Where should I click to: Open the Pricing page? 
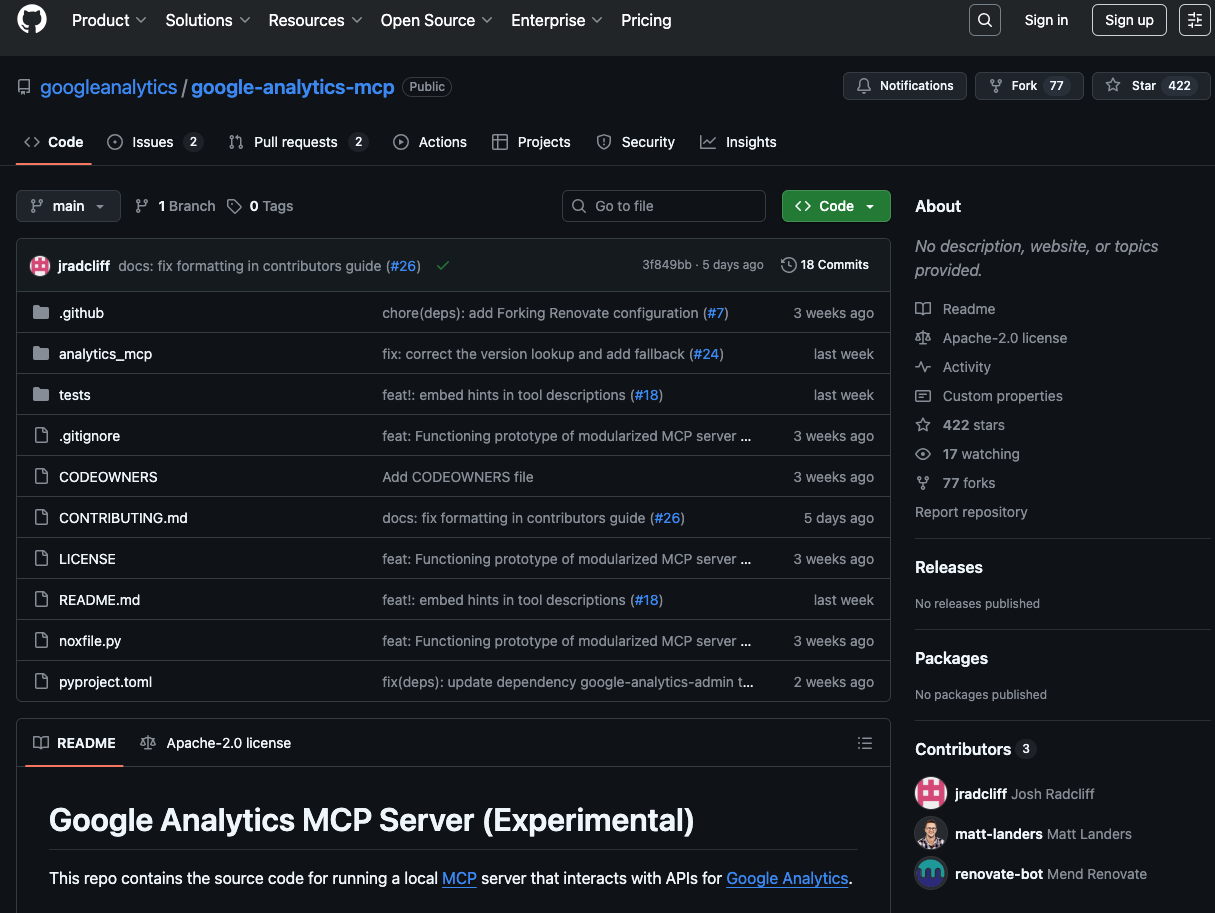646,20
